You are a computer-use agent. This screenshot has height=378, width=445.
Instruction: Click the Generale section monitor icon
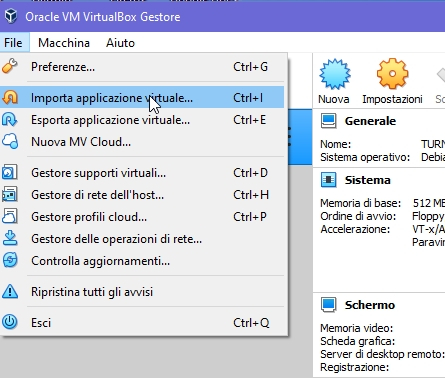[x=328, y=121]
